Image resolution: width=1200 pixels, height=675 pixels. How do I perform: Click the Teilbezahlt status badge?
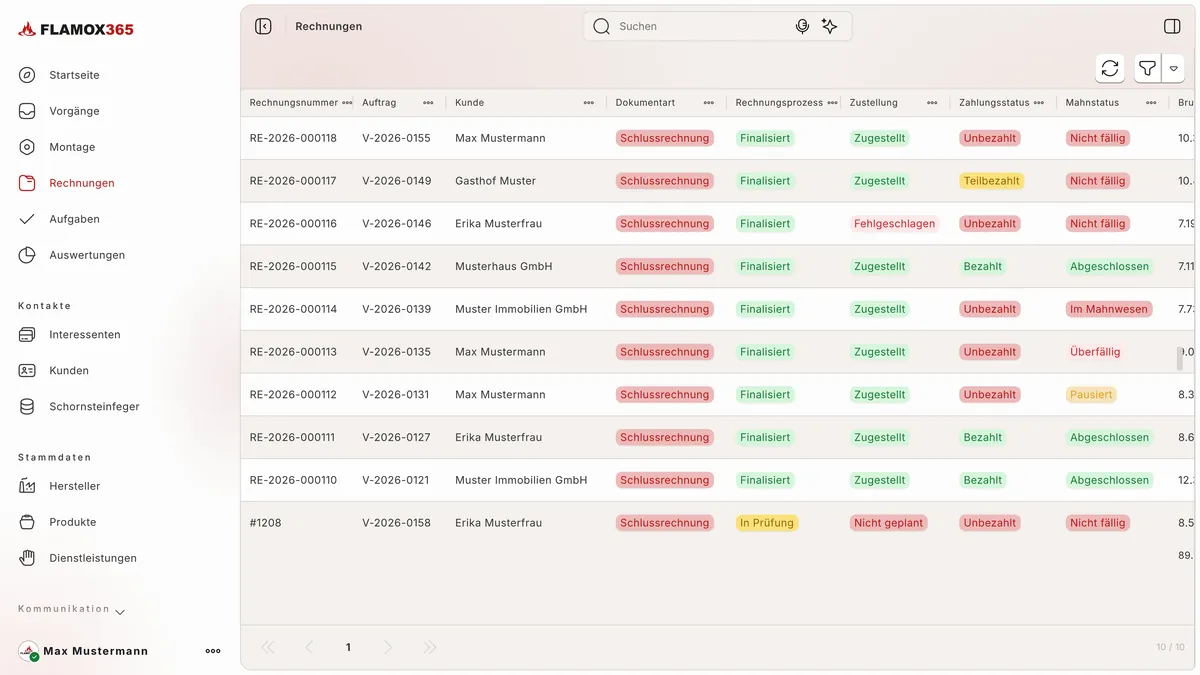click(x=992, y=181)
